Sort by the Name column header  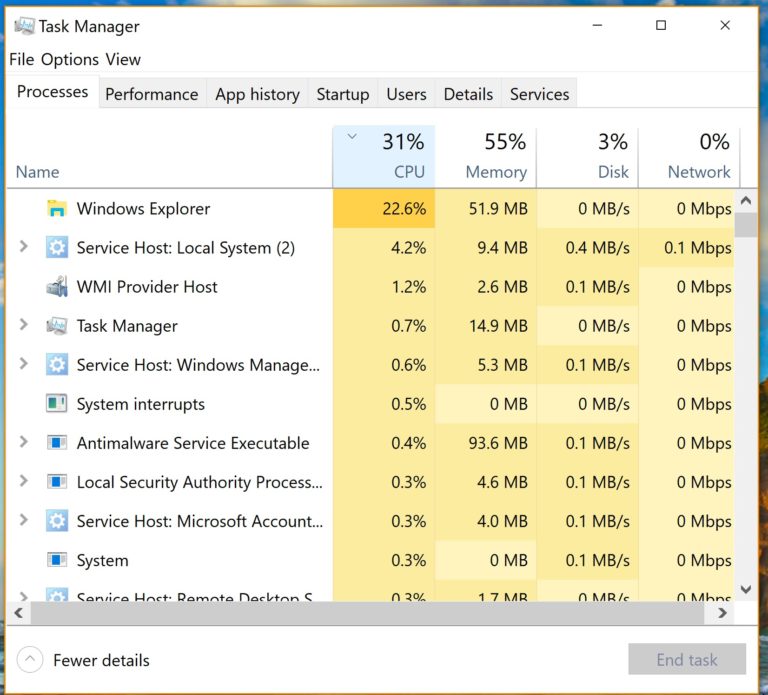coord(38,172)
